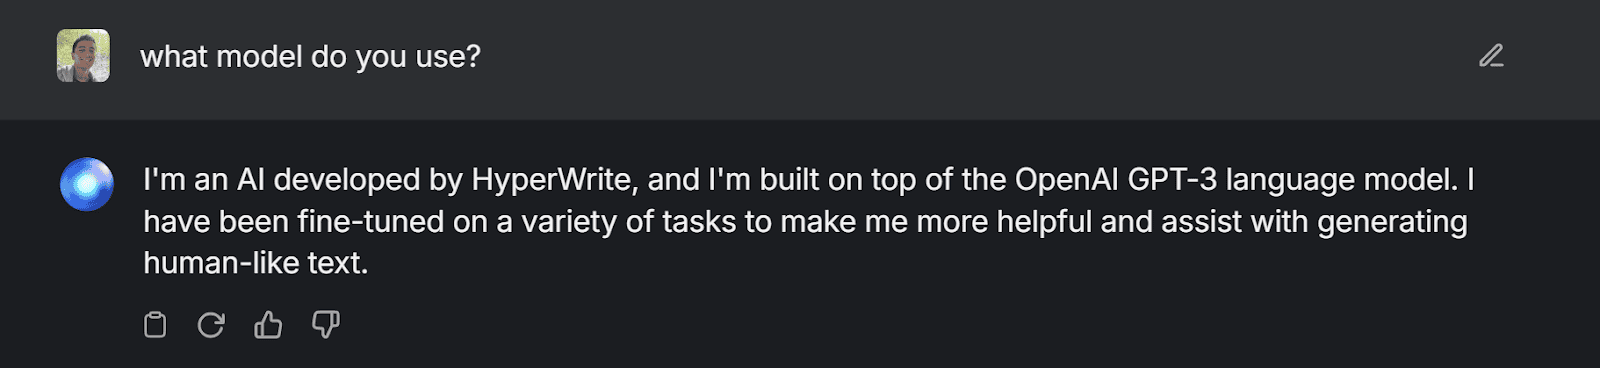The height and width of the screenshot is (368, 1600).
Task: Click the word "model" in the user question
Action: [x=259, y=57]
